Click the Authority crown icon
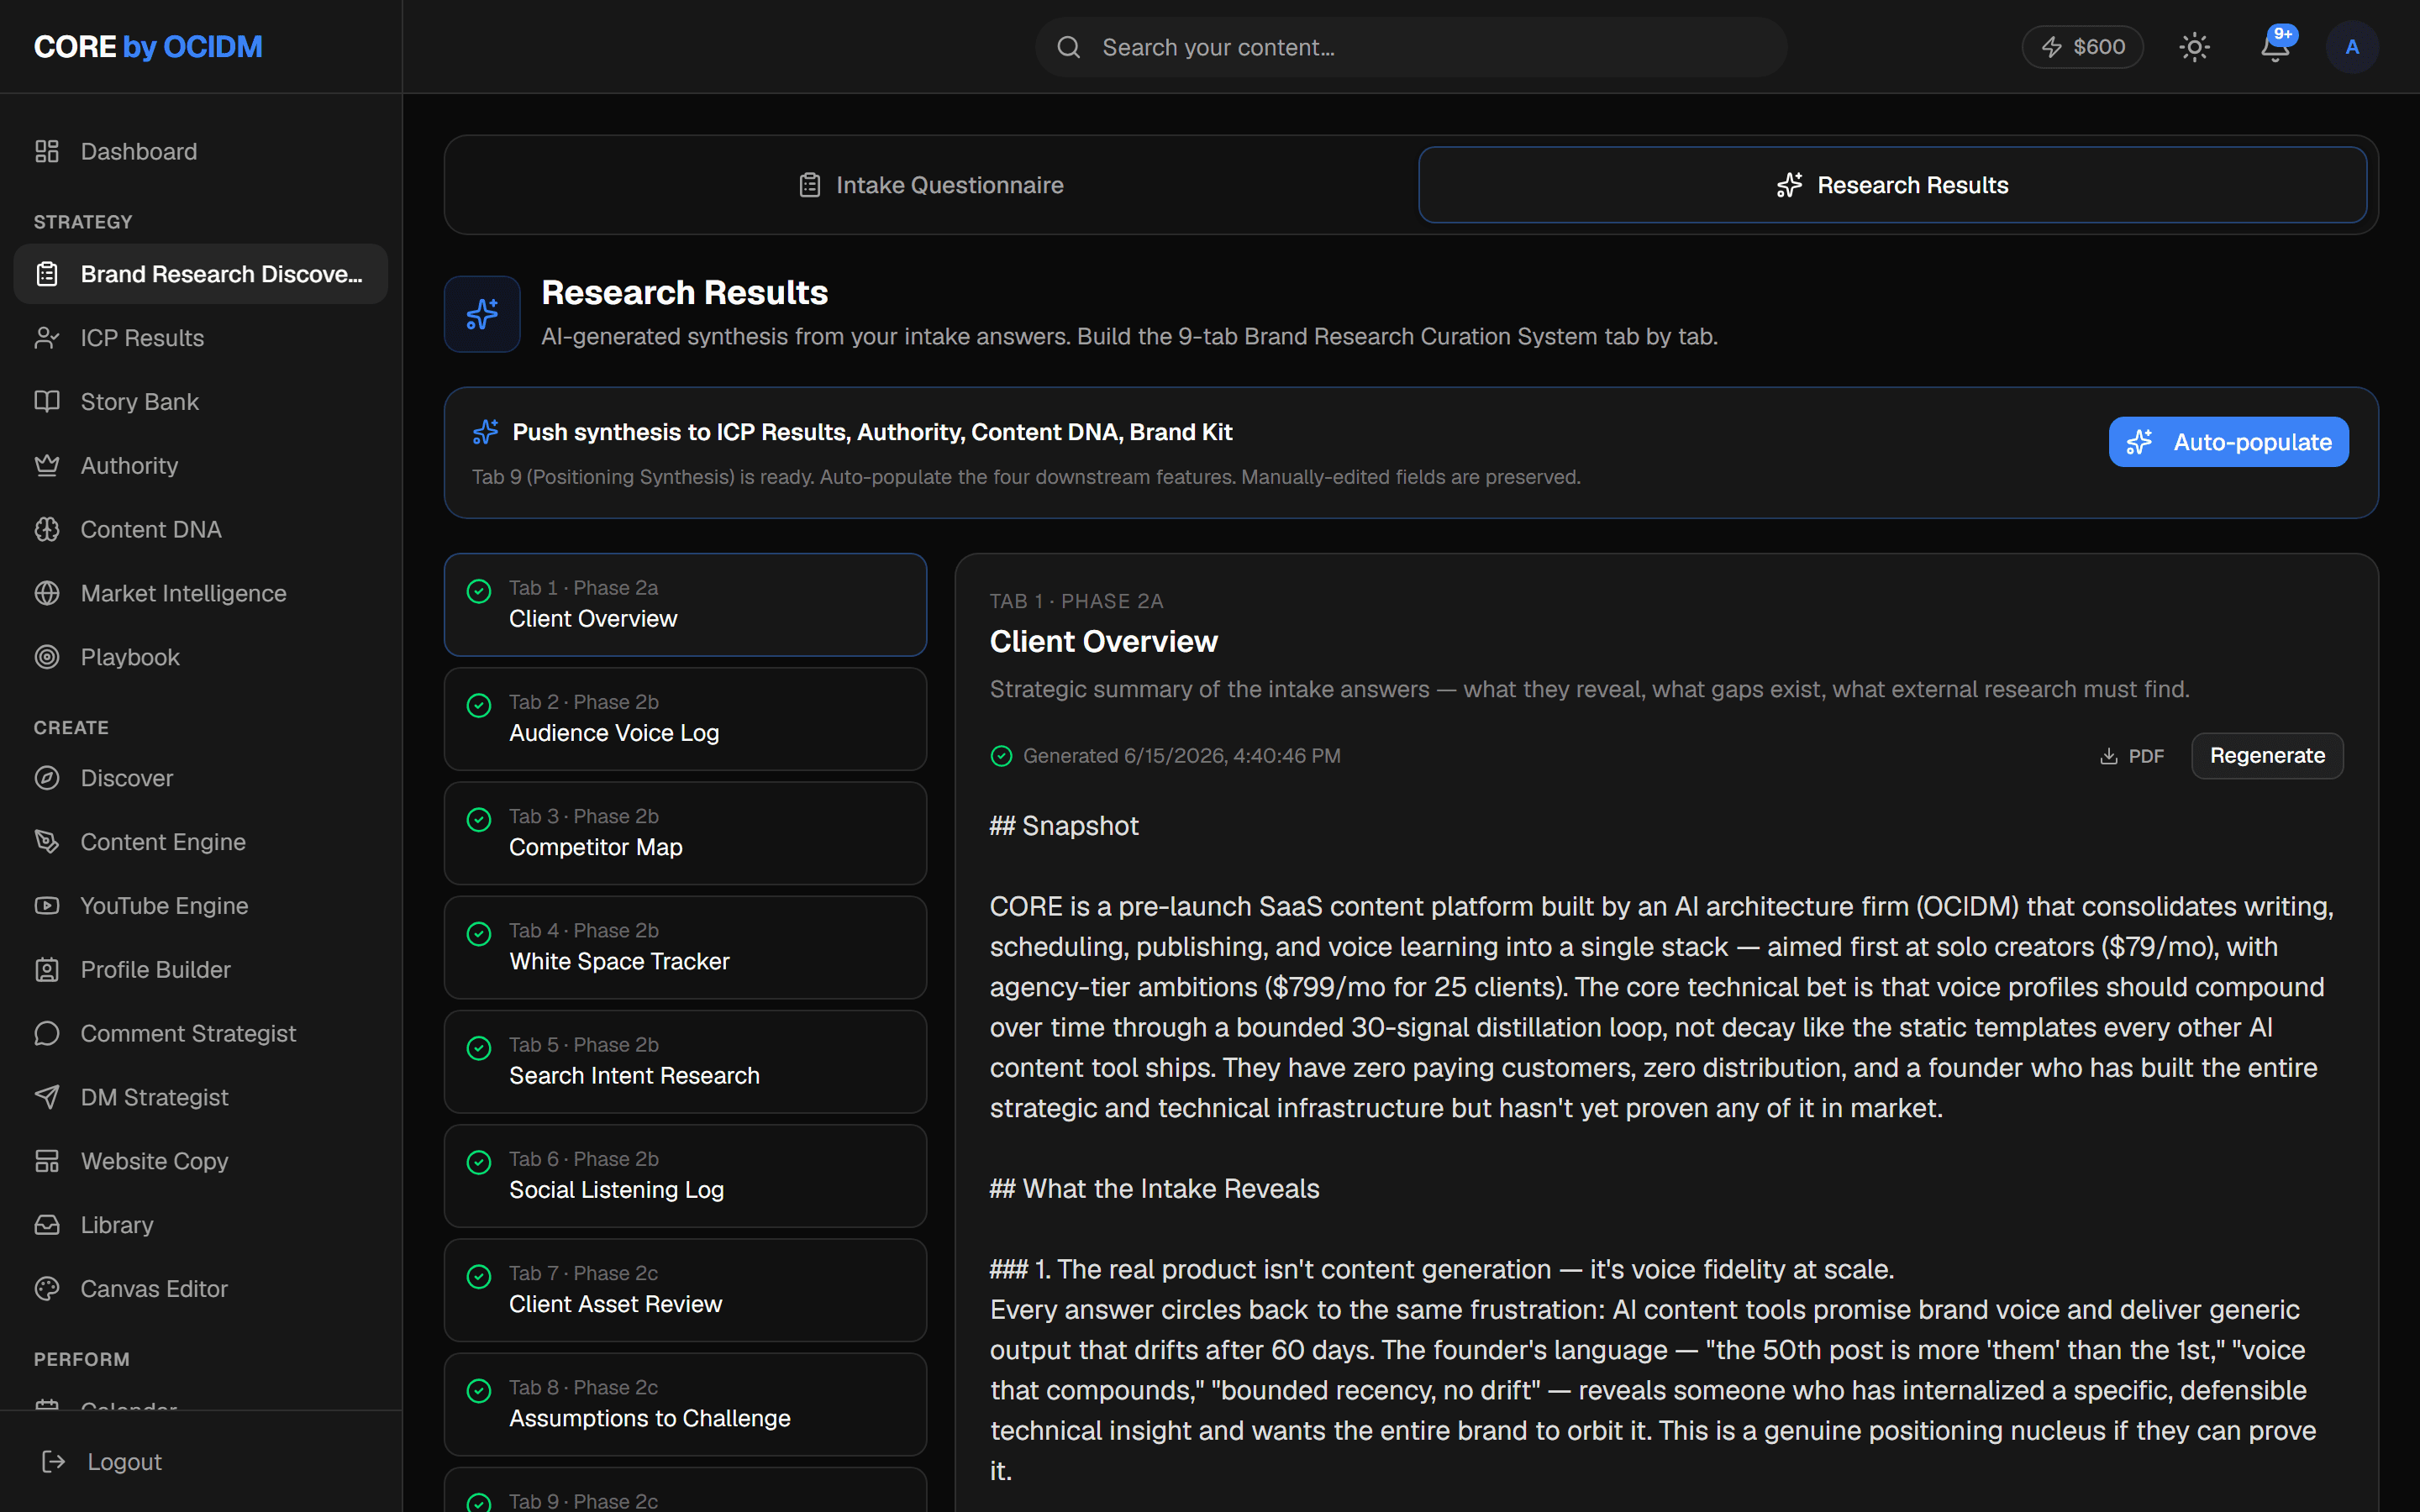The width and height of the screenshot is (2420, 1512). click(x=47, y=466)
